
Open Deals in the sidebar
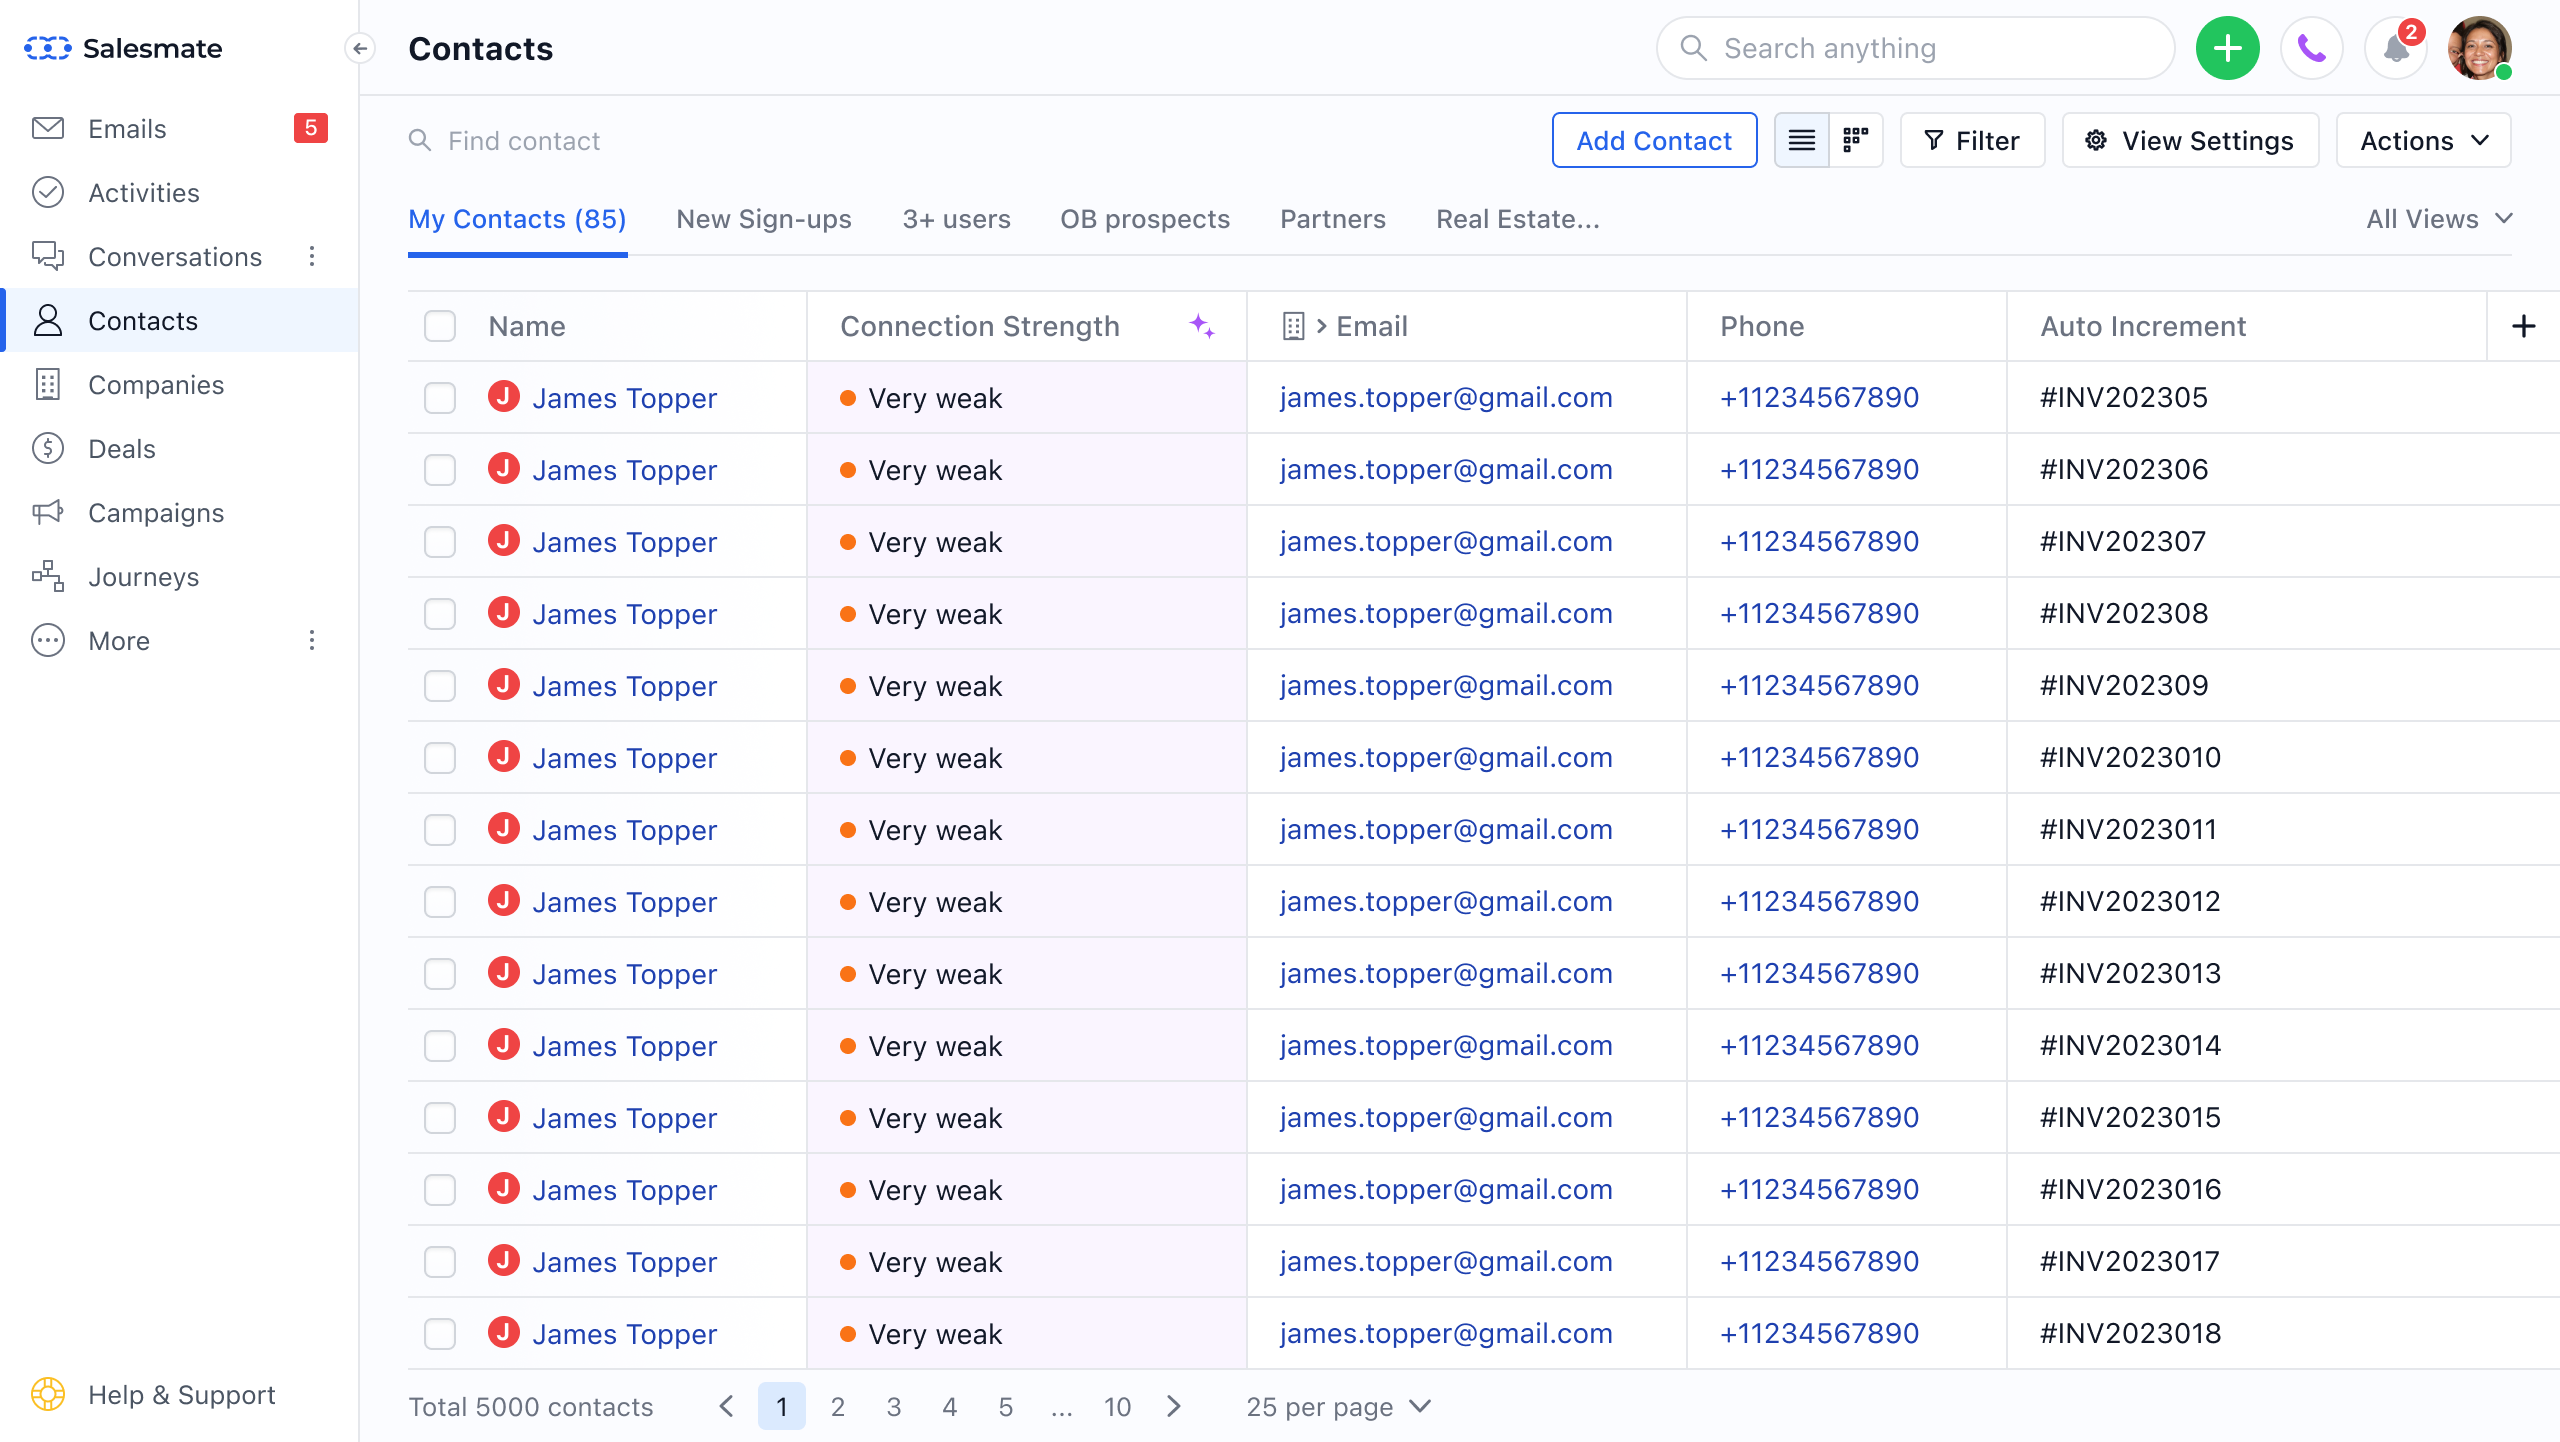(122, 449)
